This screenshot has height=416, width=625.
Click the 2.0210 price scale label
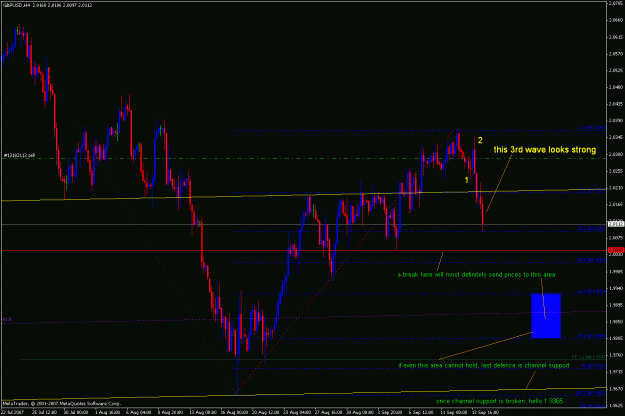point(616,187)
